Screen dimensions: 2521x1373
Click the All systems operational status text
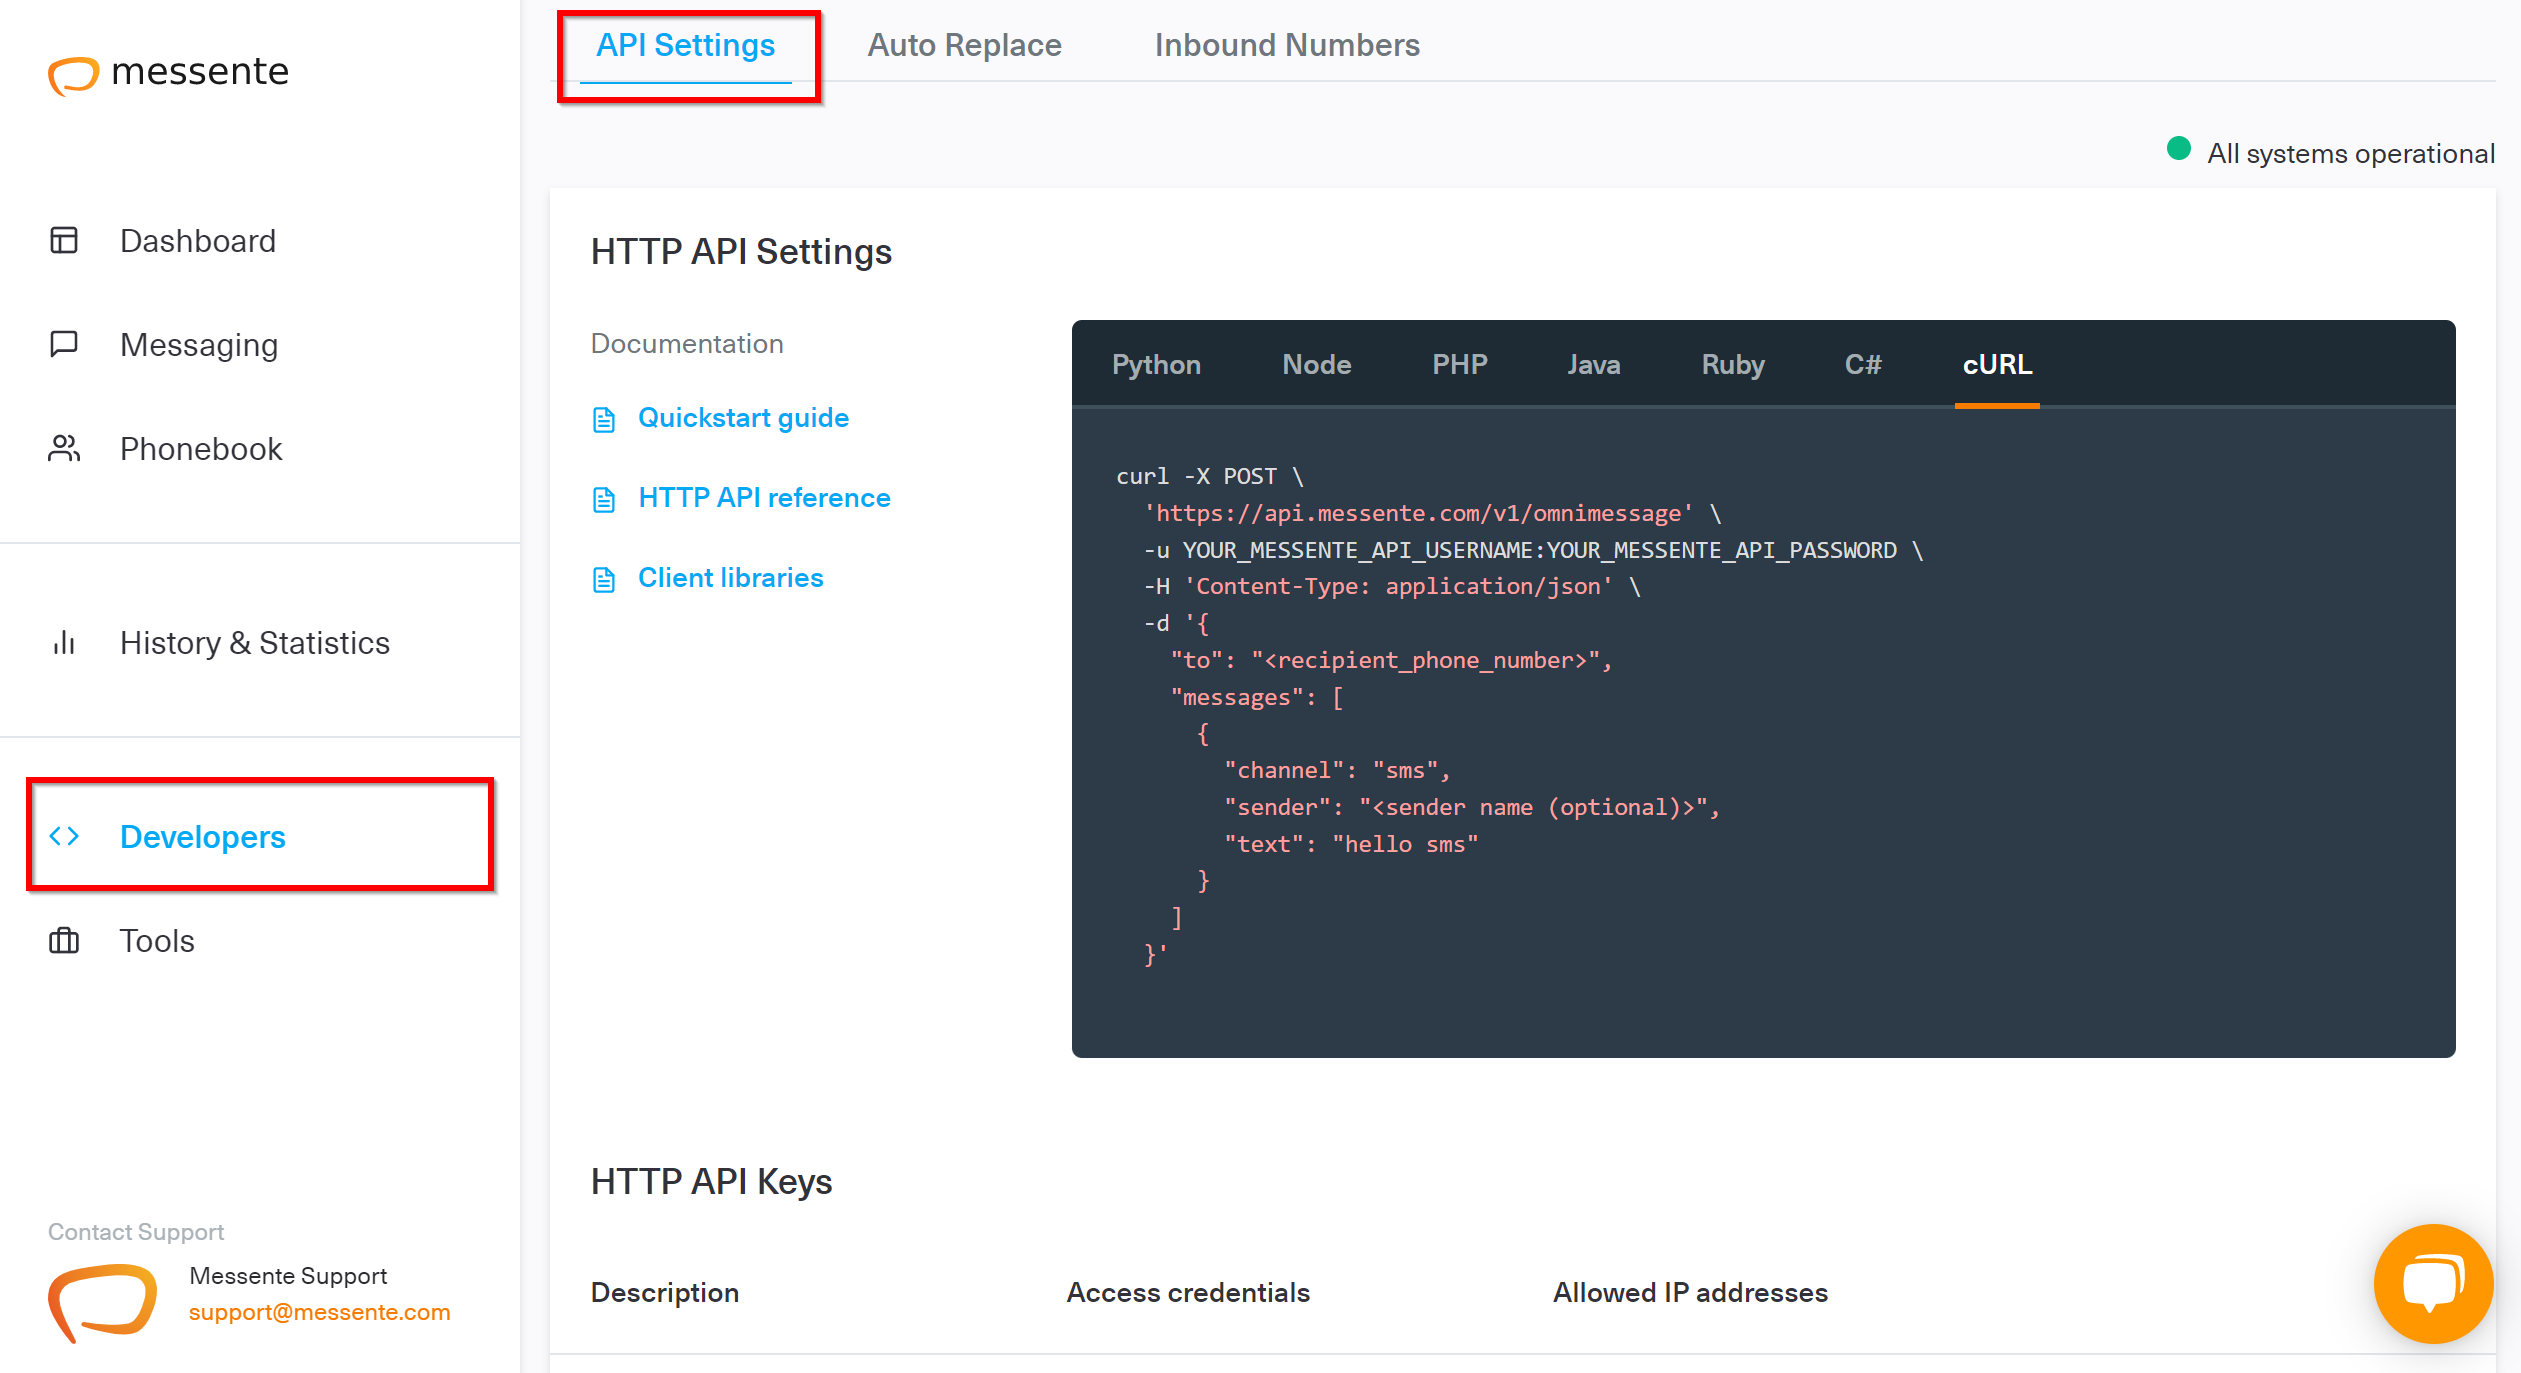(x=2350, y=154)
